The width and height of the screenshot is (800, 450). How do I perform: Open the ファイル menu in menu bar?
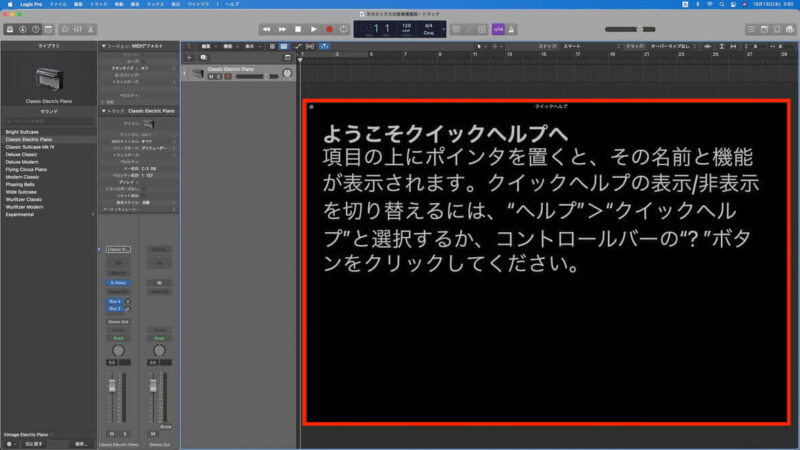pyautogui.click(x=58, y=5)
